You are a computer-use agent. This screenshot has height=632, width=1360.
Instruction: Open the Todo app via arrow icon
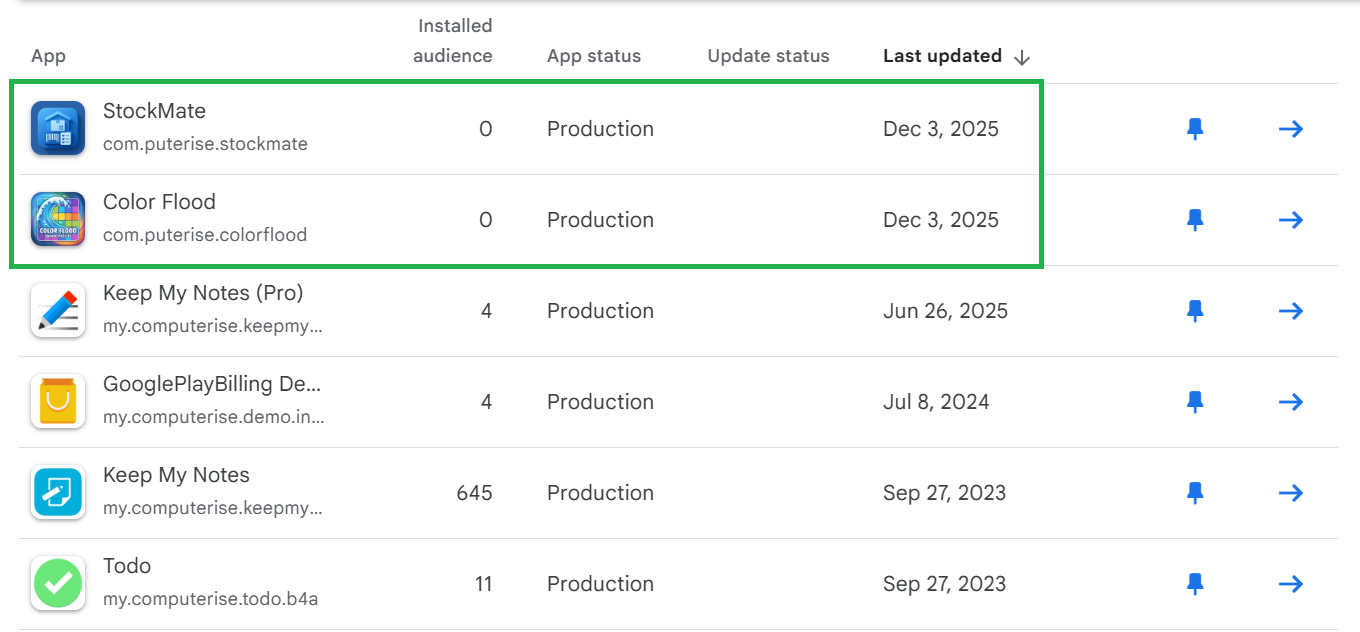click(1291, 584)
